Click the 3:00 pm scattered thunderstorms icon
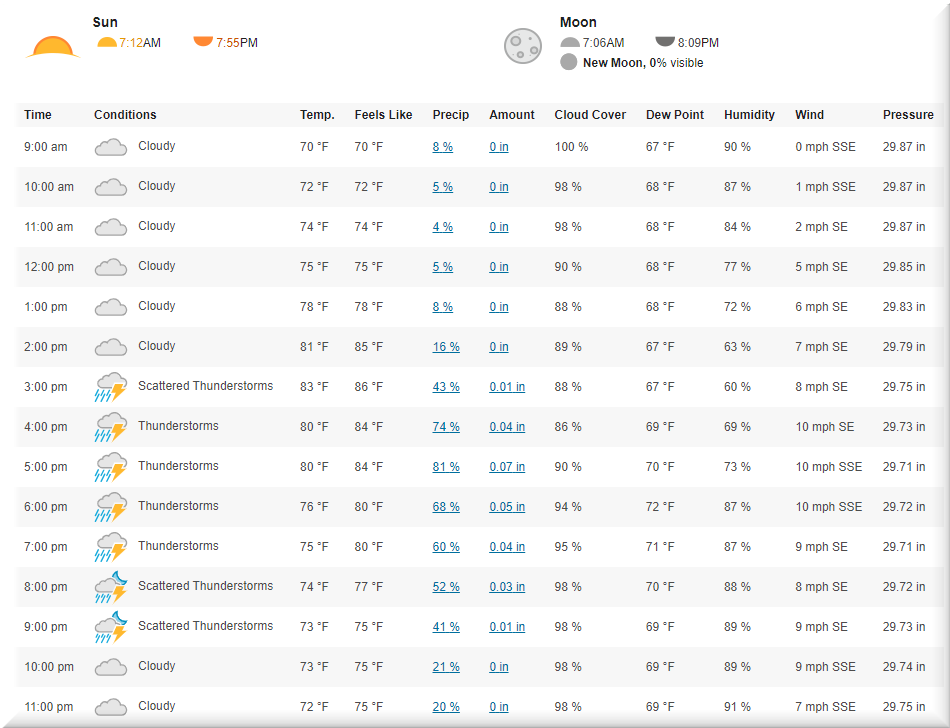 pyautogui.click(x=110, y=387)
